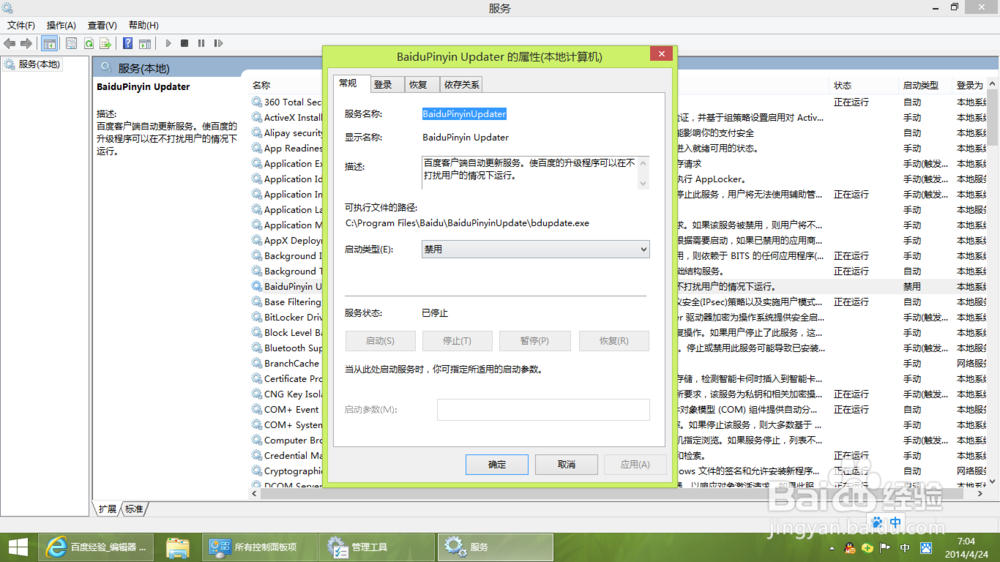Select the BranchCache service row
Viewport: 1000px width, 562px height.
(x=287, y=363)
